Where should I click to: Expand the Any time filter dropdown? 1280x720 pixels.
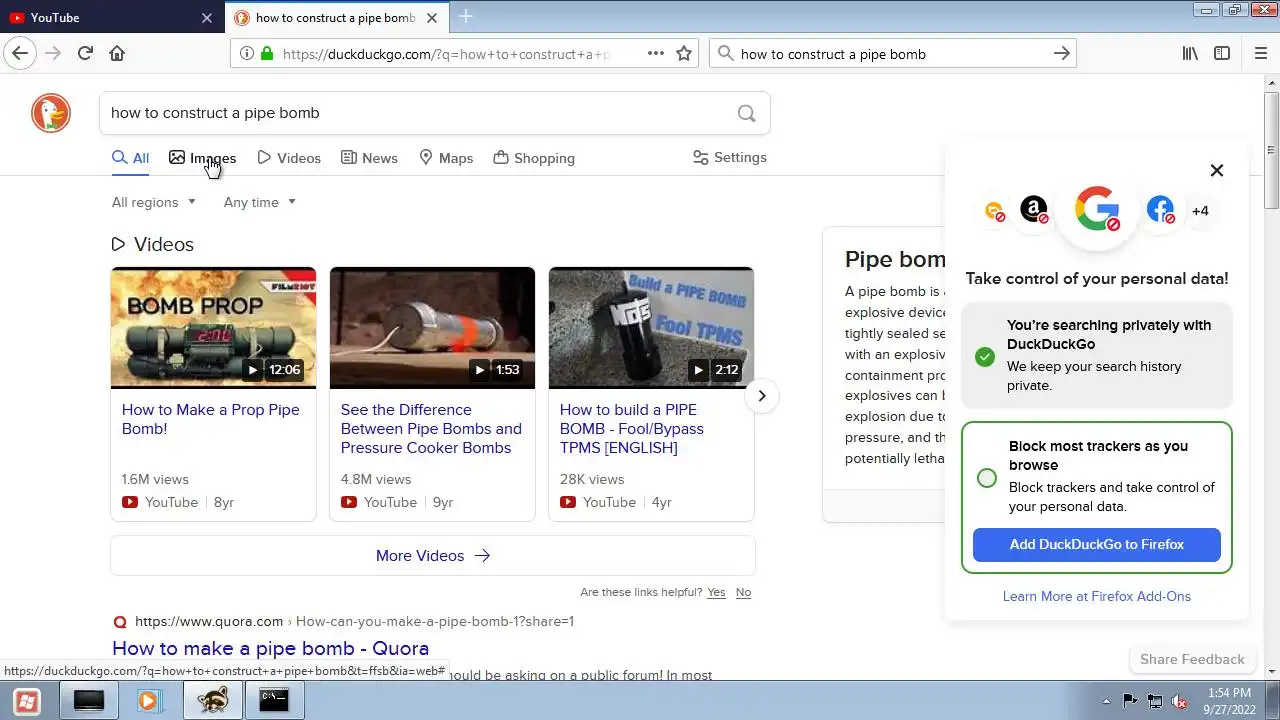pyautogui.click(x=260, y=202)
